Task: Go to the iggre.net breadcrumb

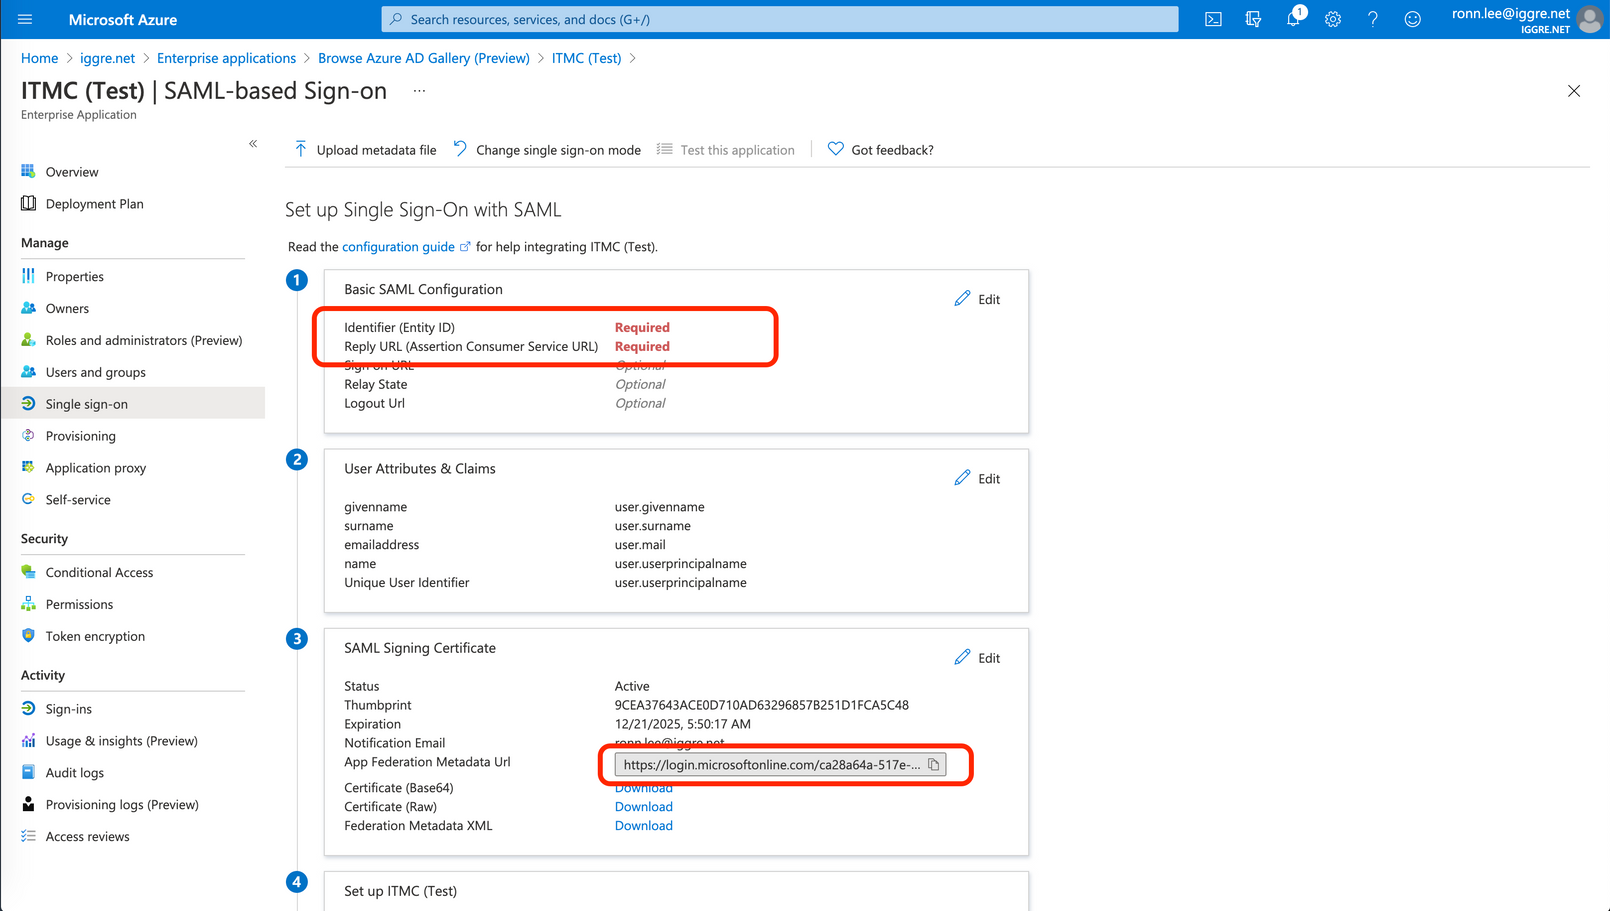Action: click(x=107, y=58)
